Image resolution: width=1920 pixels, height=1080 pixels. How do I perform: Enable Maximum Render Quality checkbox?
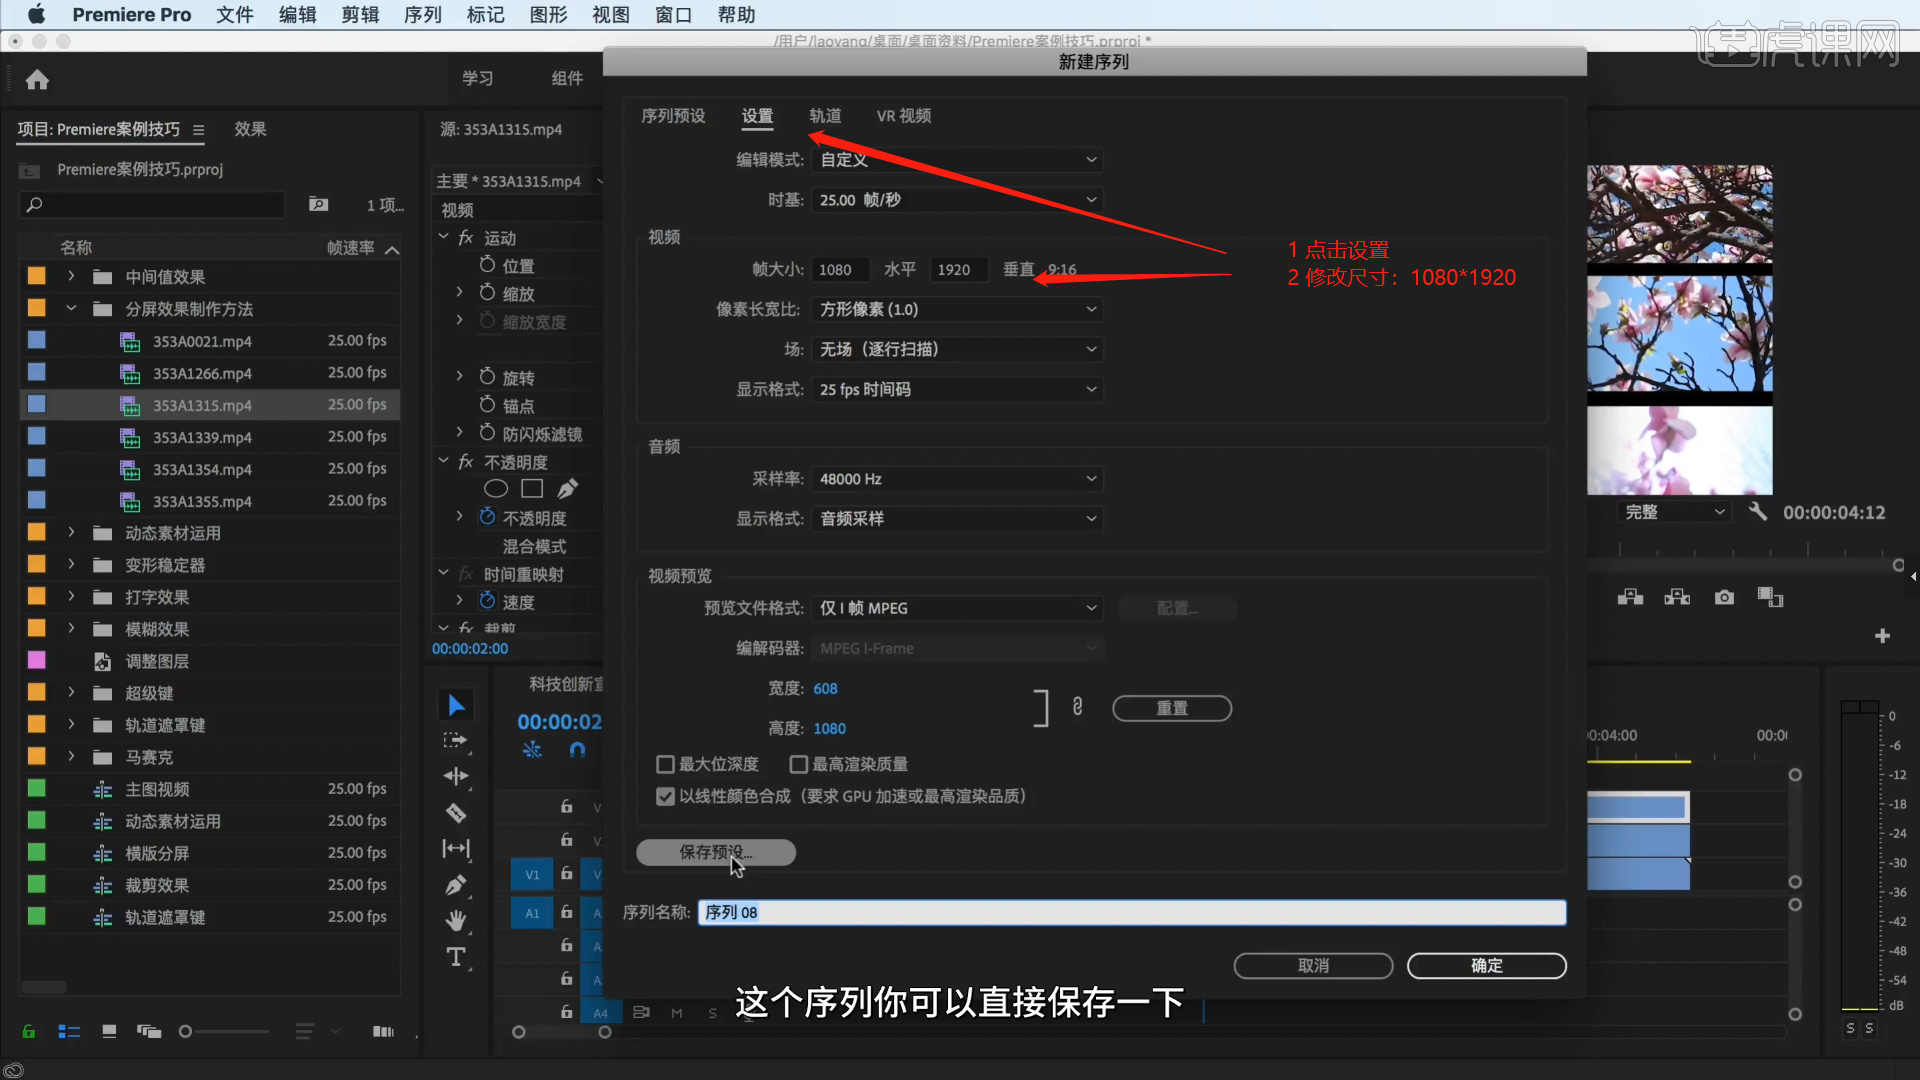(x=798, y=764)
